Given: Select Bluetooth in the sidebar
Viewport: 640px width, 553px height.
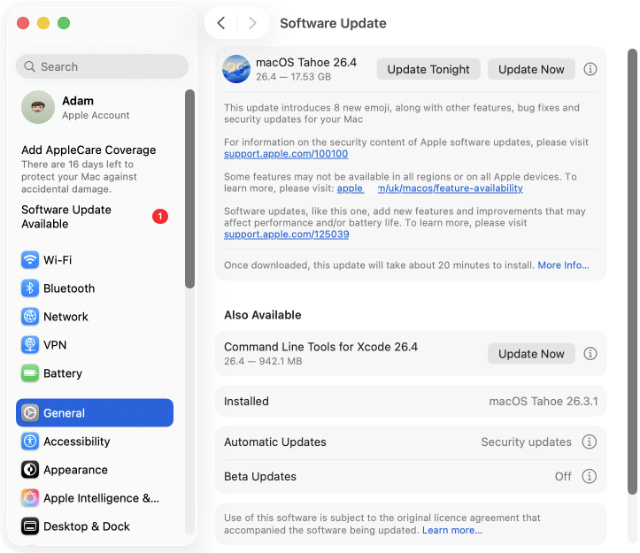Looking at the screenshot, I should (x=95, y=289).
